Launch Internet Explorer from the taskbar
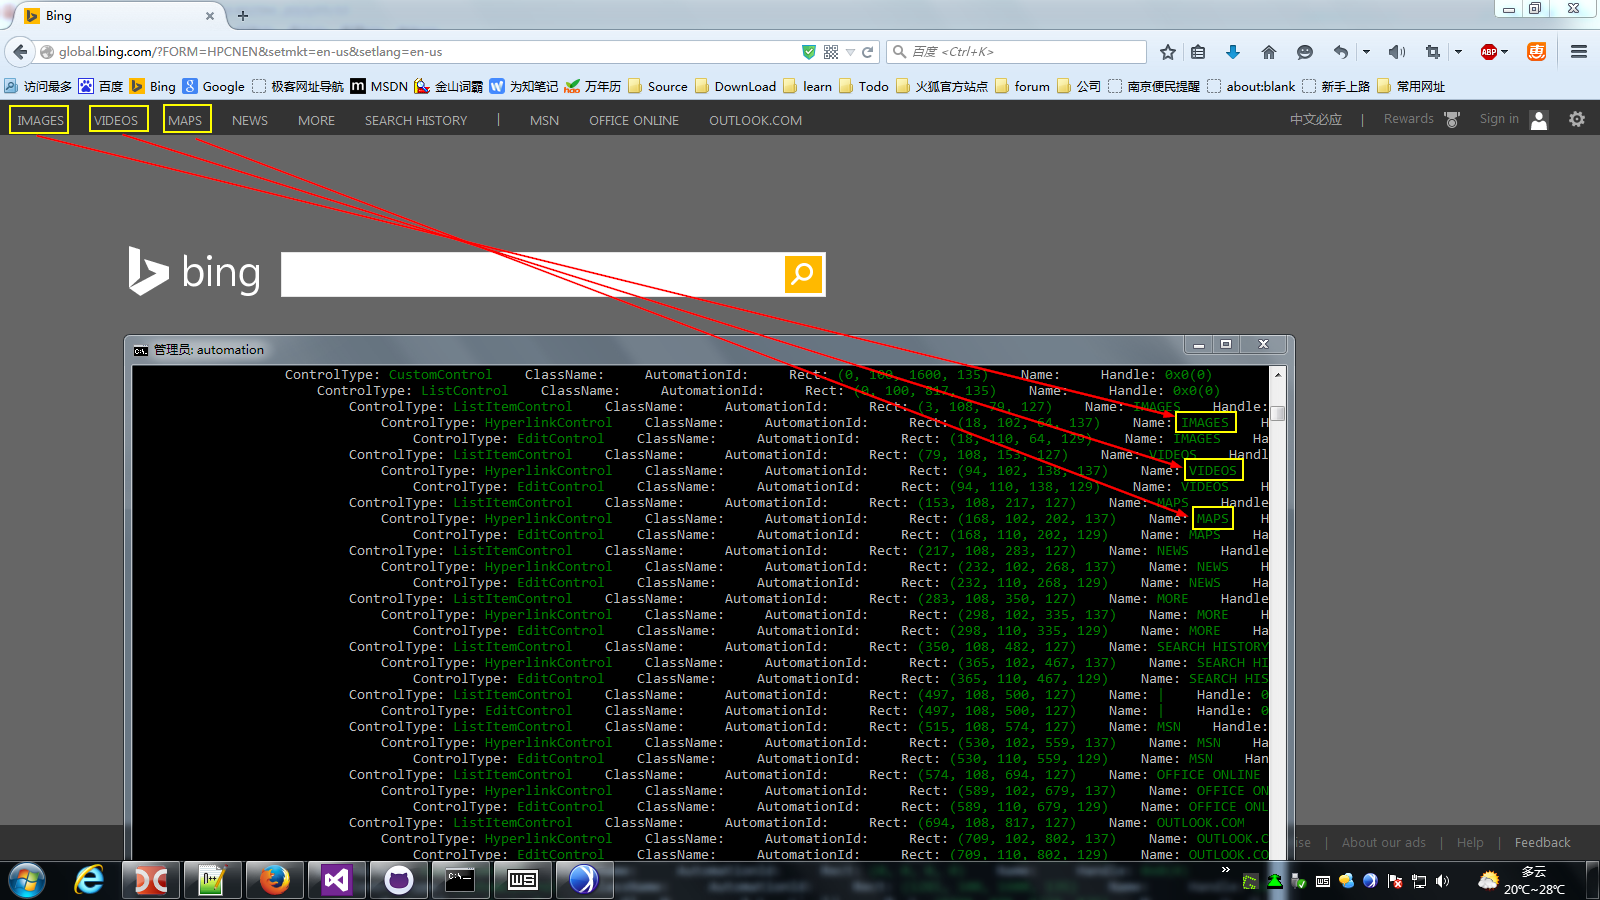Image resolution: width=1600 pixels, height=900 pixels. click(90, 880)
